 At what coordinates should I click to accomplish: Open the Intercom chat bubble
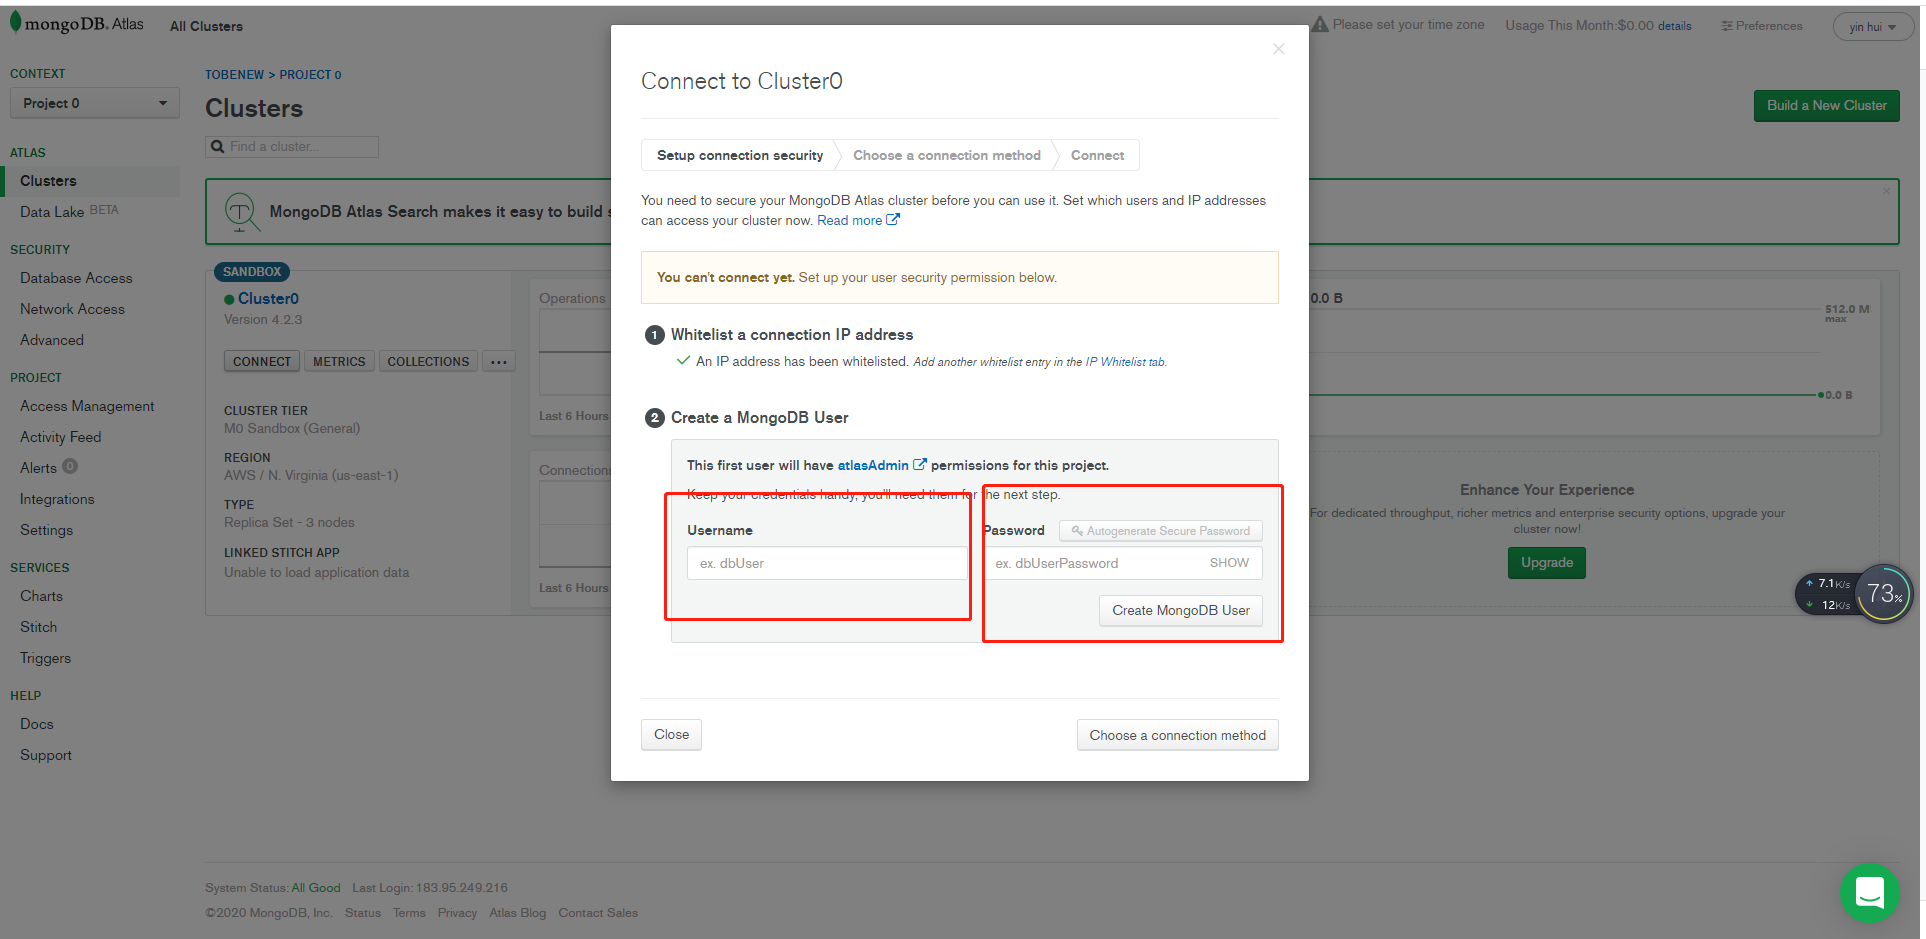point(1869,892)
